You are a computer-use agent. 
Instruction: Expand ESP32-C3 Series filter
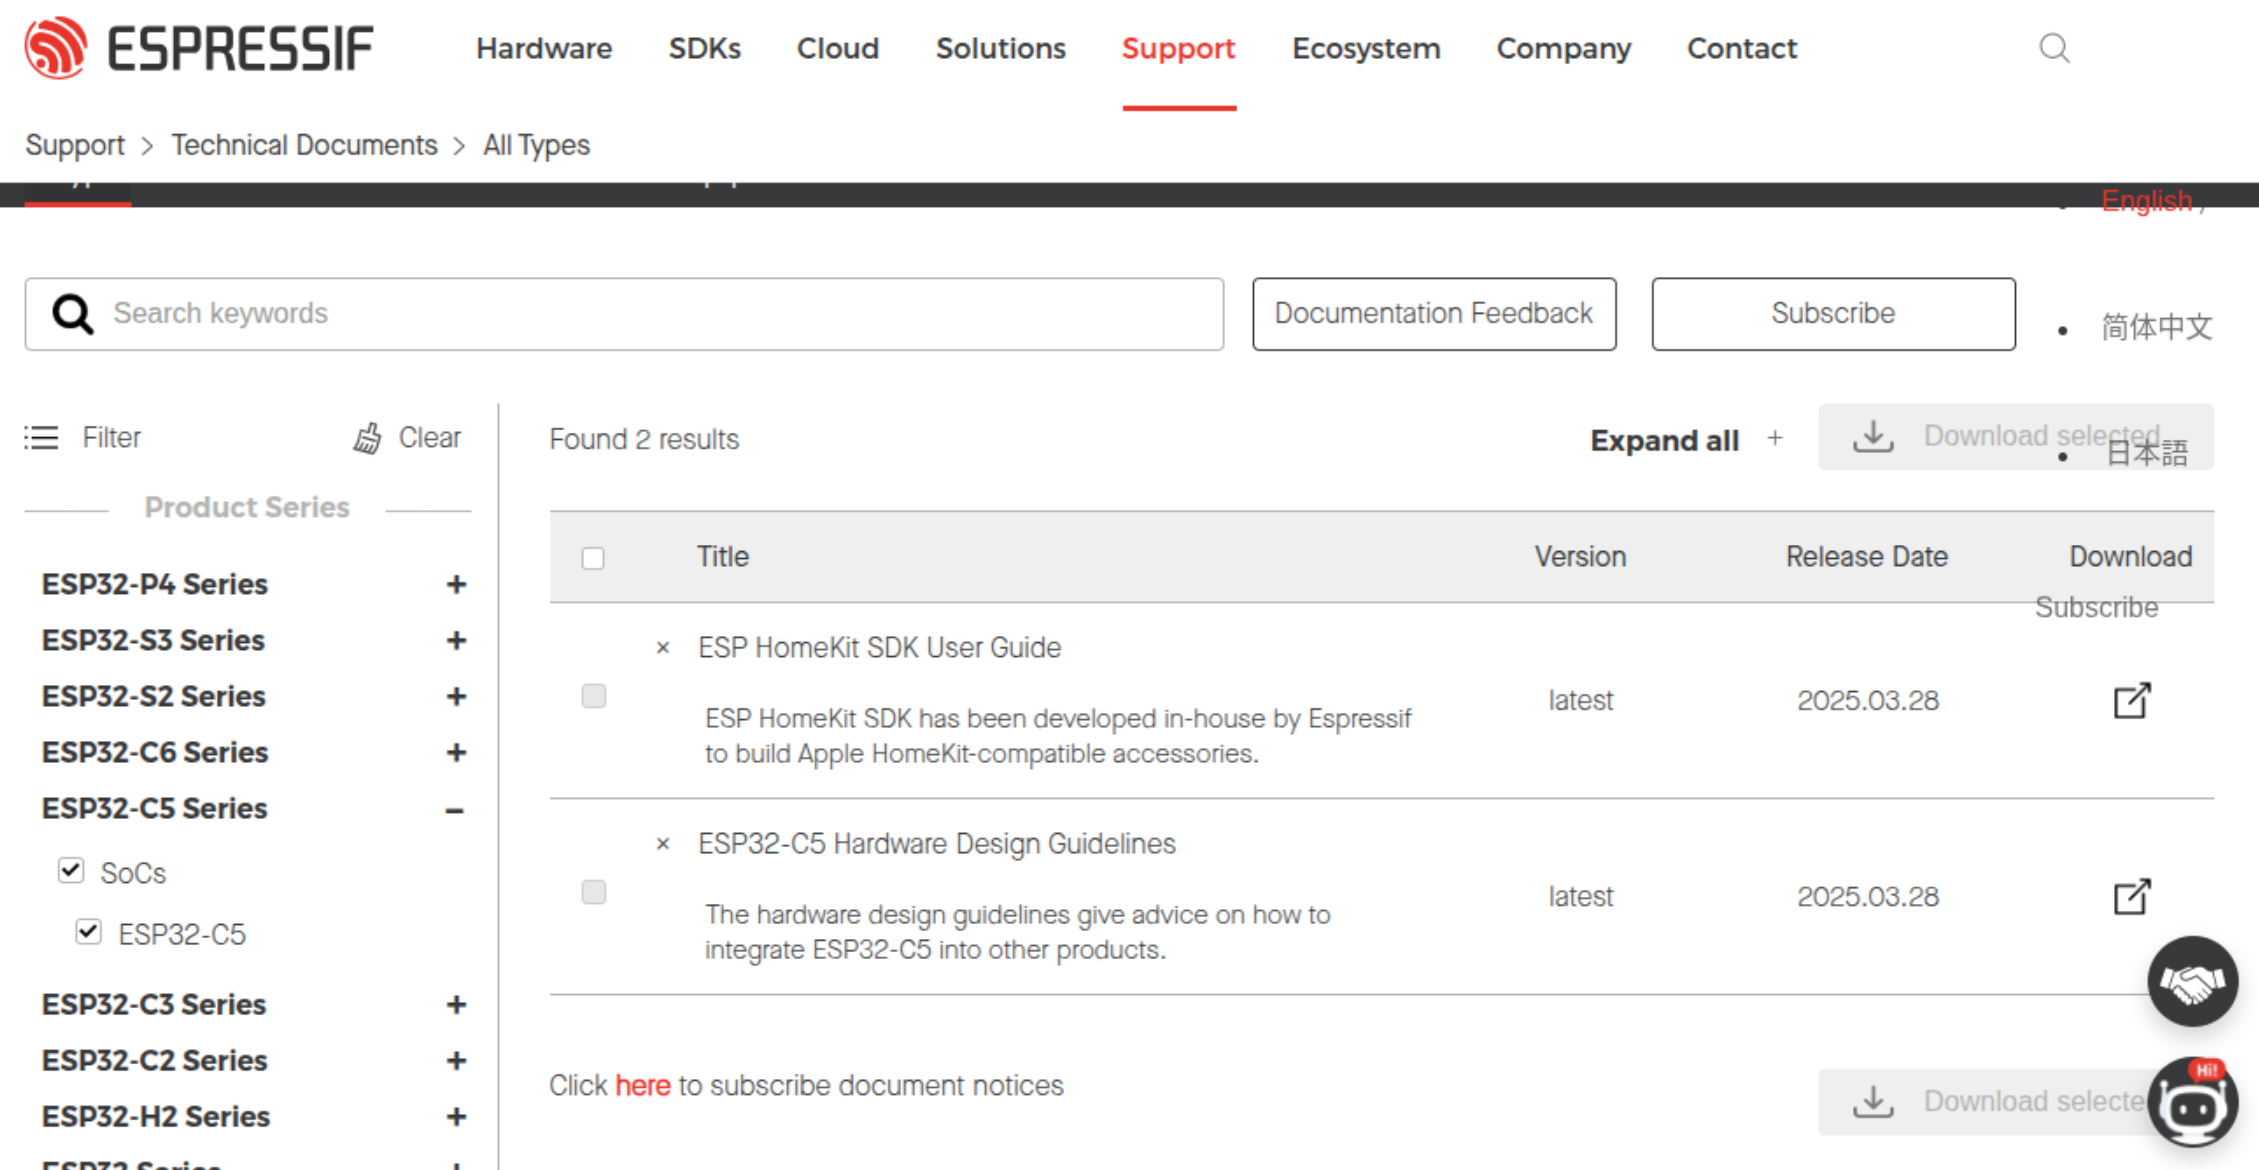(x=456, y=1004)
